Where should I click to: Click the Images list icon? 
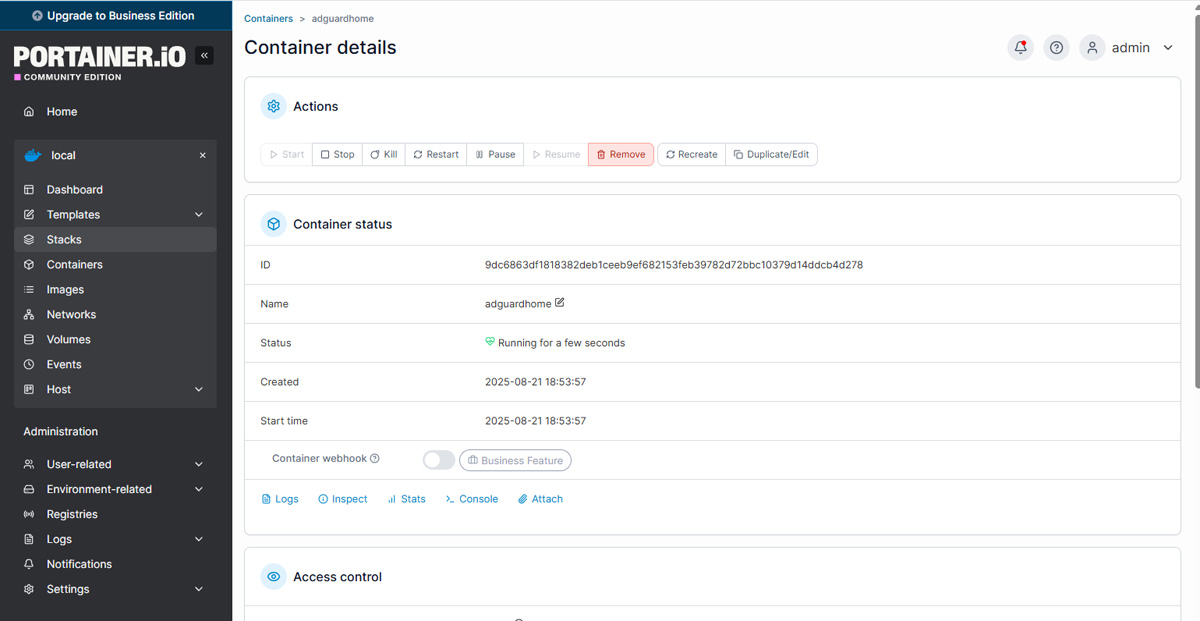[29, 290]
